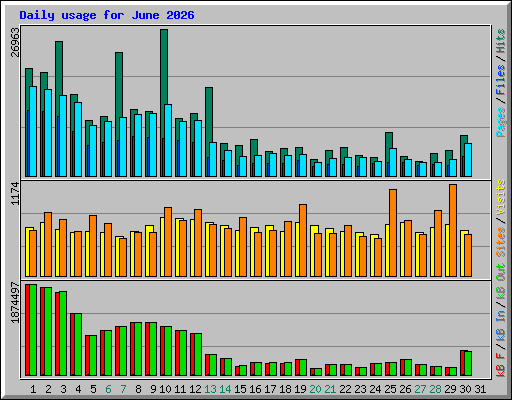The image size is (512, 400).
Task: Click the cyan Files bar for day 1
Action: 33,132
